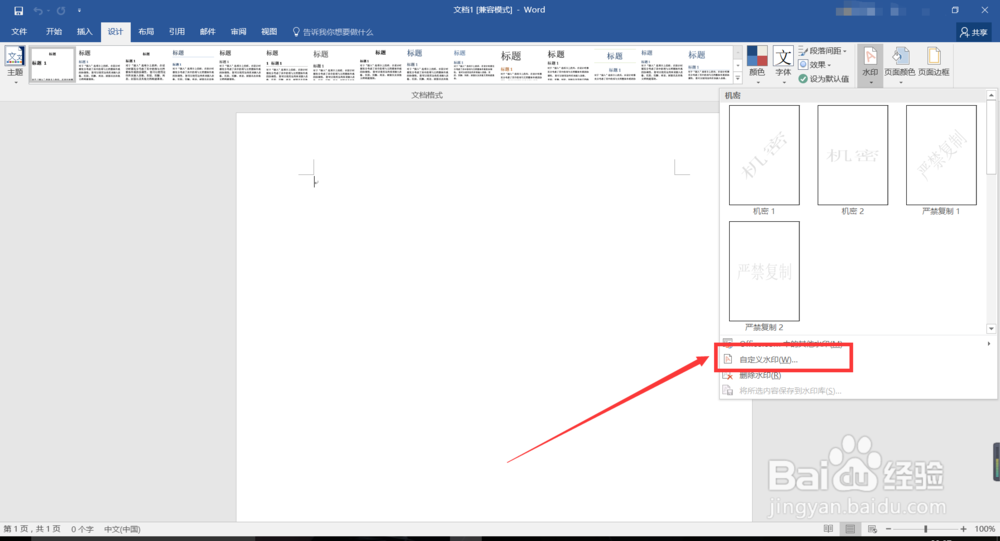
Task: Click the 水印 dropdown arrow
Action: 871,82
